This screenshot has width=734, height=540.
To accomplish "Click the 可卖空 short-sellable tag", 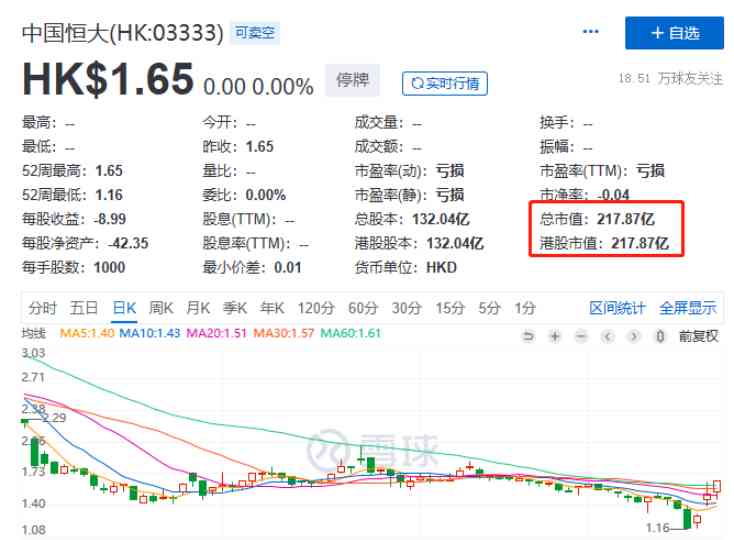I will click(x=255, y=33).
